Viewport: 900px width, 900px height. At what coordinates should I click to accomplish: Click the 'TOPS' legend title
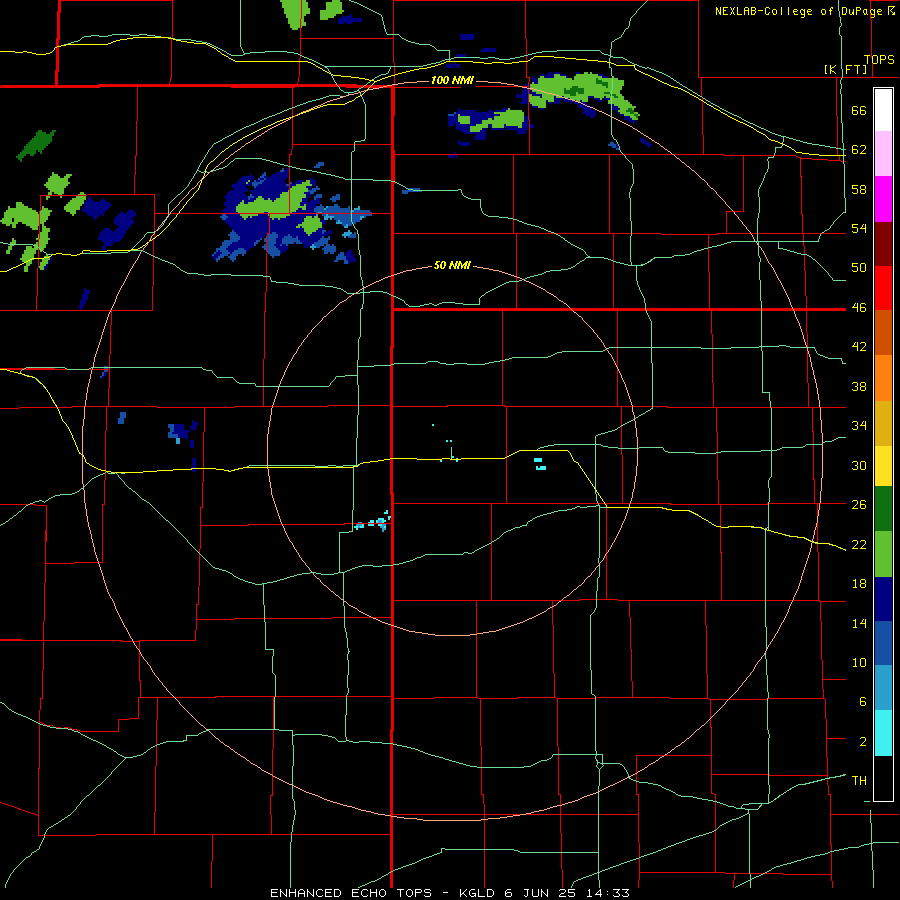[x=879, y=60]
